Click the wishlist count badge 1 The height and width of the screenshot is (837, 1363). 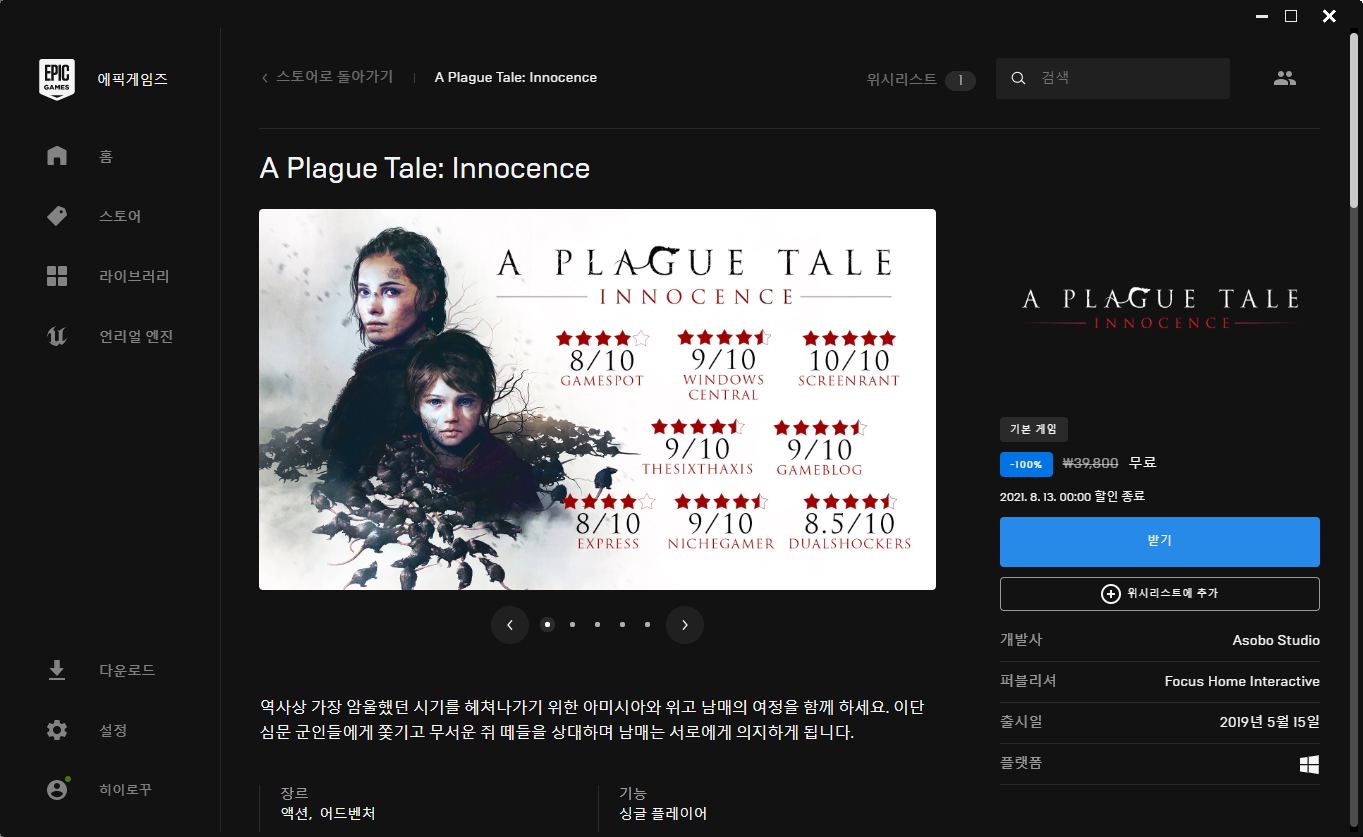(x=960, y=80)
